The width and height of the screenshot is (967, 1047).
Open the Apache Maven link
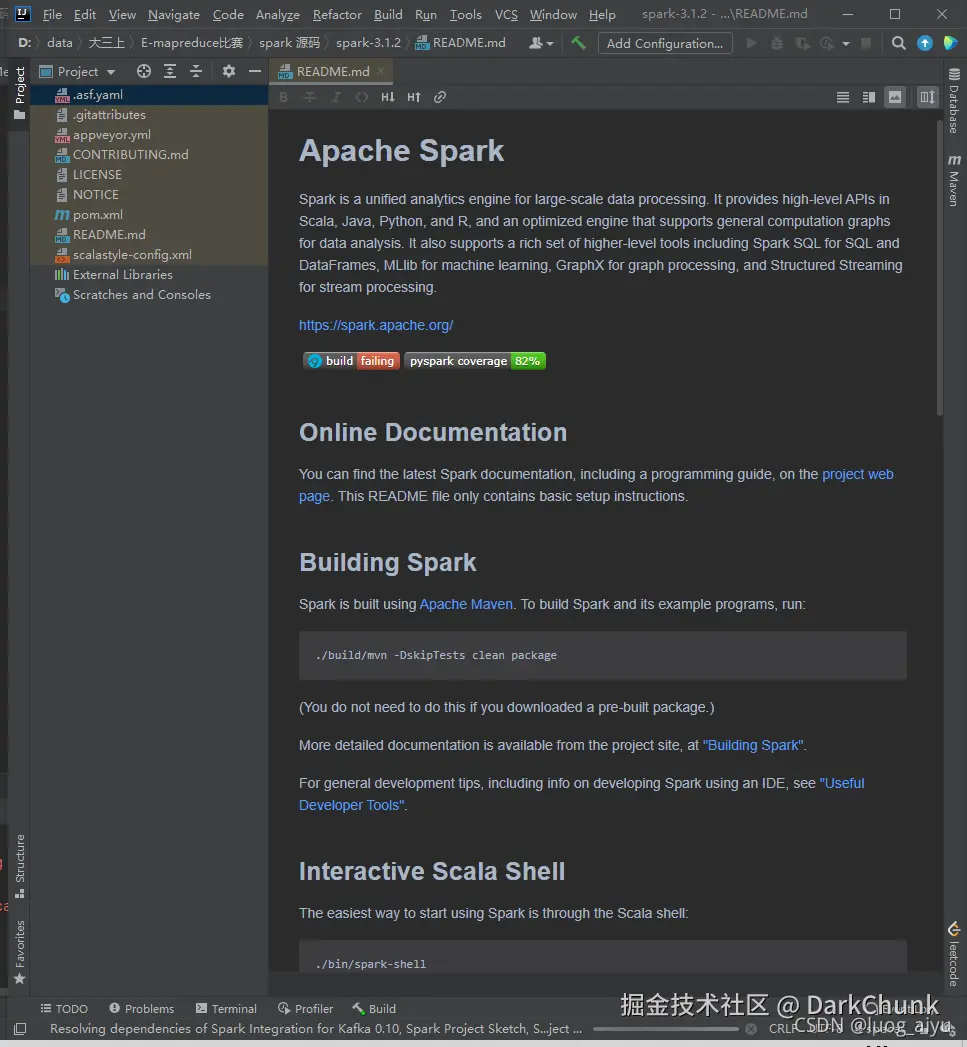(466, 604)
